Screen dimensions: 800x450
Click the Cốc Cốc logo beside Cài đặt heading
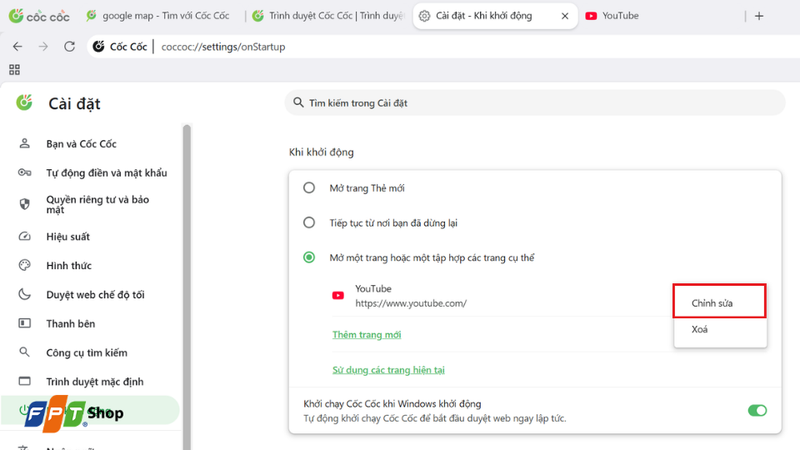[24, 103]
